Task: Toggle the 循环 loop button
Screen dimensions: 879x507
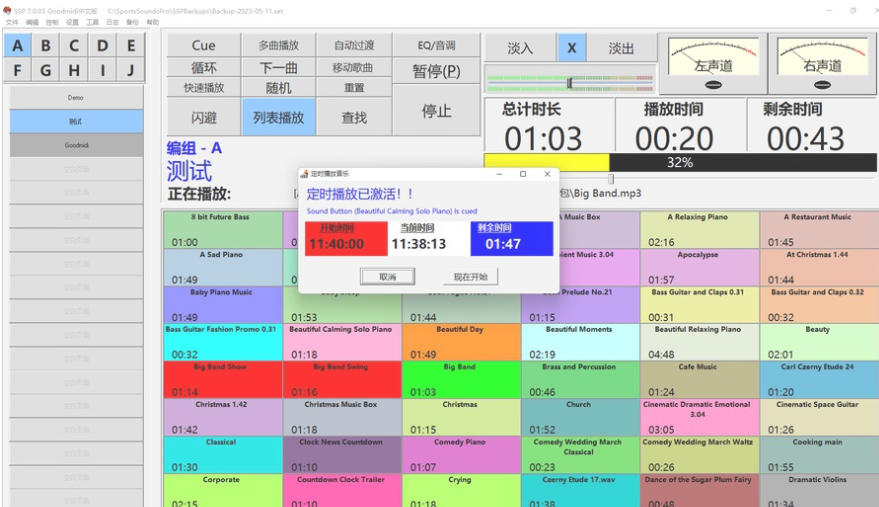Action: pos(203,68)
